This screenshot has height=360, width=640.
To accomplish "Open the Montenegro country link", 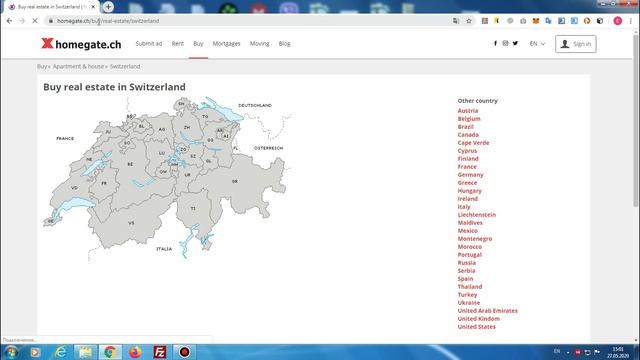I will point(475,239).
